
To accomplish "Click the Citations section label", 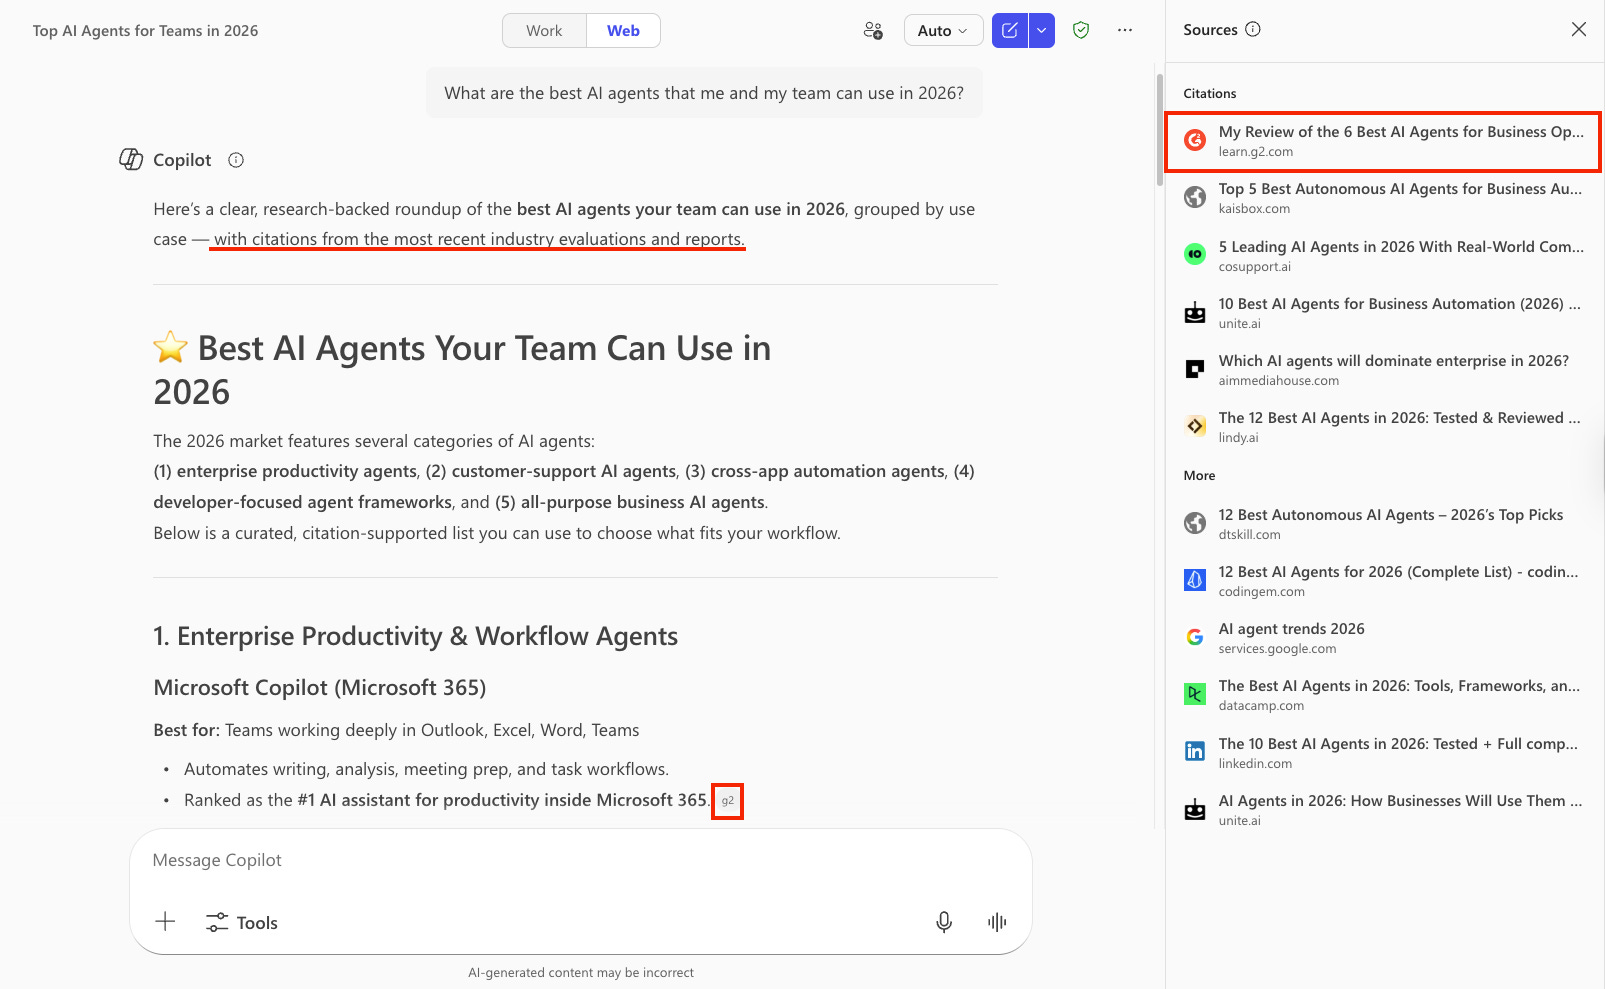I will (1210, 93).
